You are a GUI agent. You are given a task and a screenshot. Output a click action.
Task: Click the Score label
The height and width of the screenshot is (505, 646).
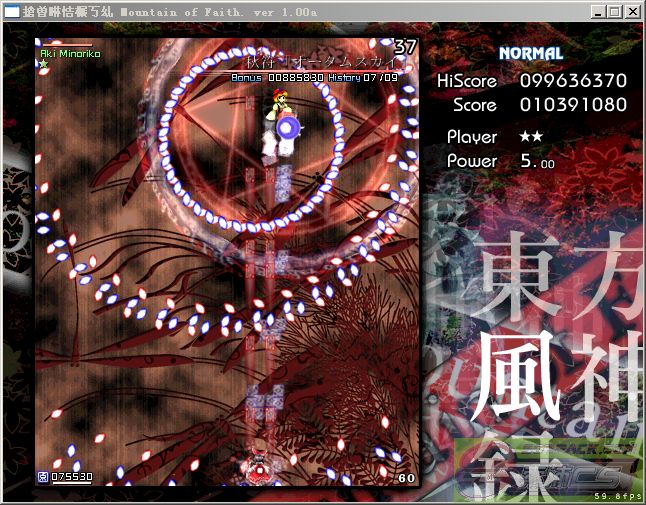tap(475, 105)
